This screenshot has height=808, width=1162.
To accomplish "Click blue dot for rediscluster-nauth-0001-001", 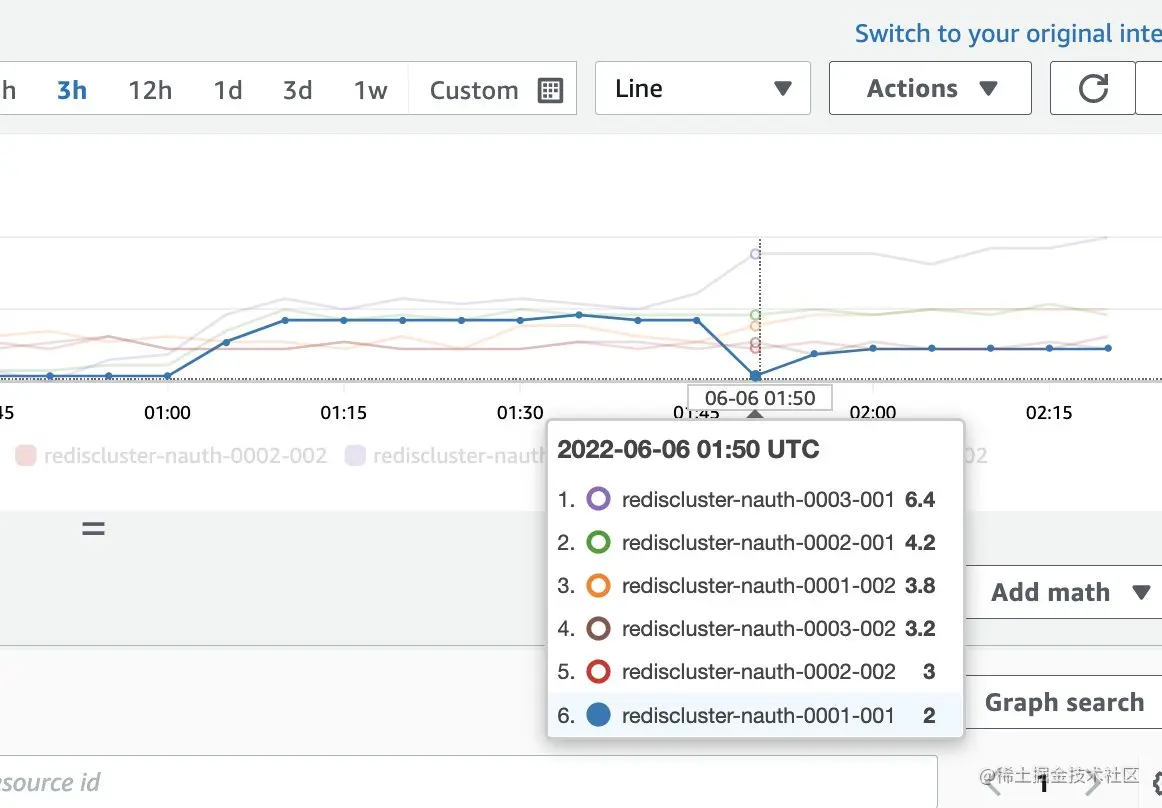I will coord(598,715).
